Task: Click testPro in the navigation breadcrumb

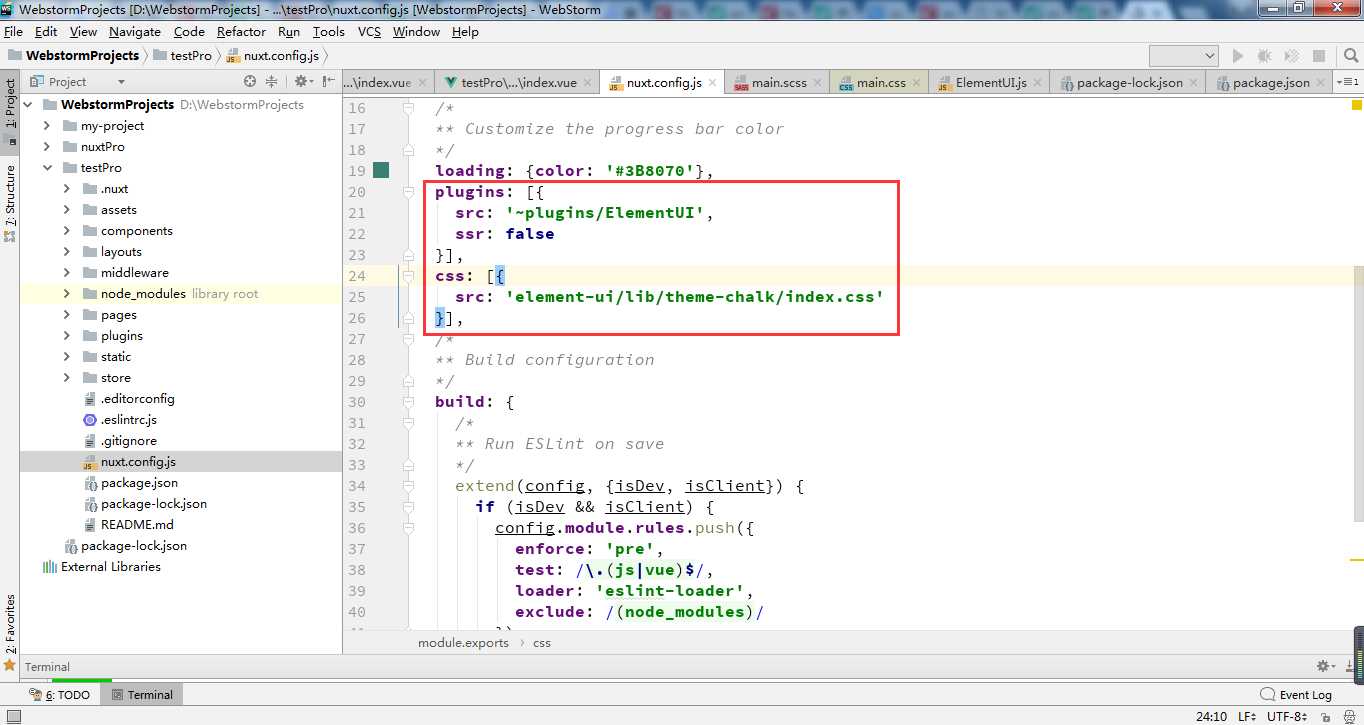Action: coord(191,56)
